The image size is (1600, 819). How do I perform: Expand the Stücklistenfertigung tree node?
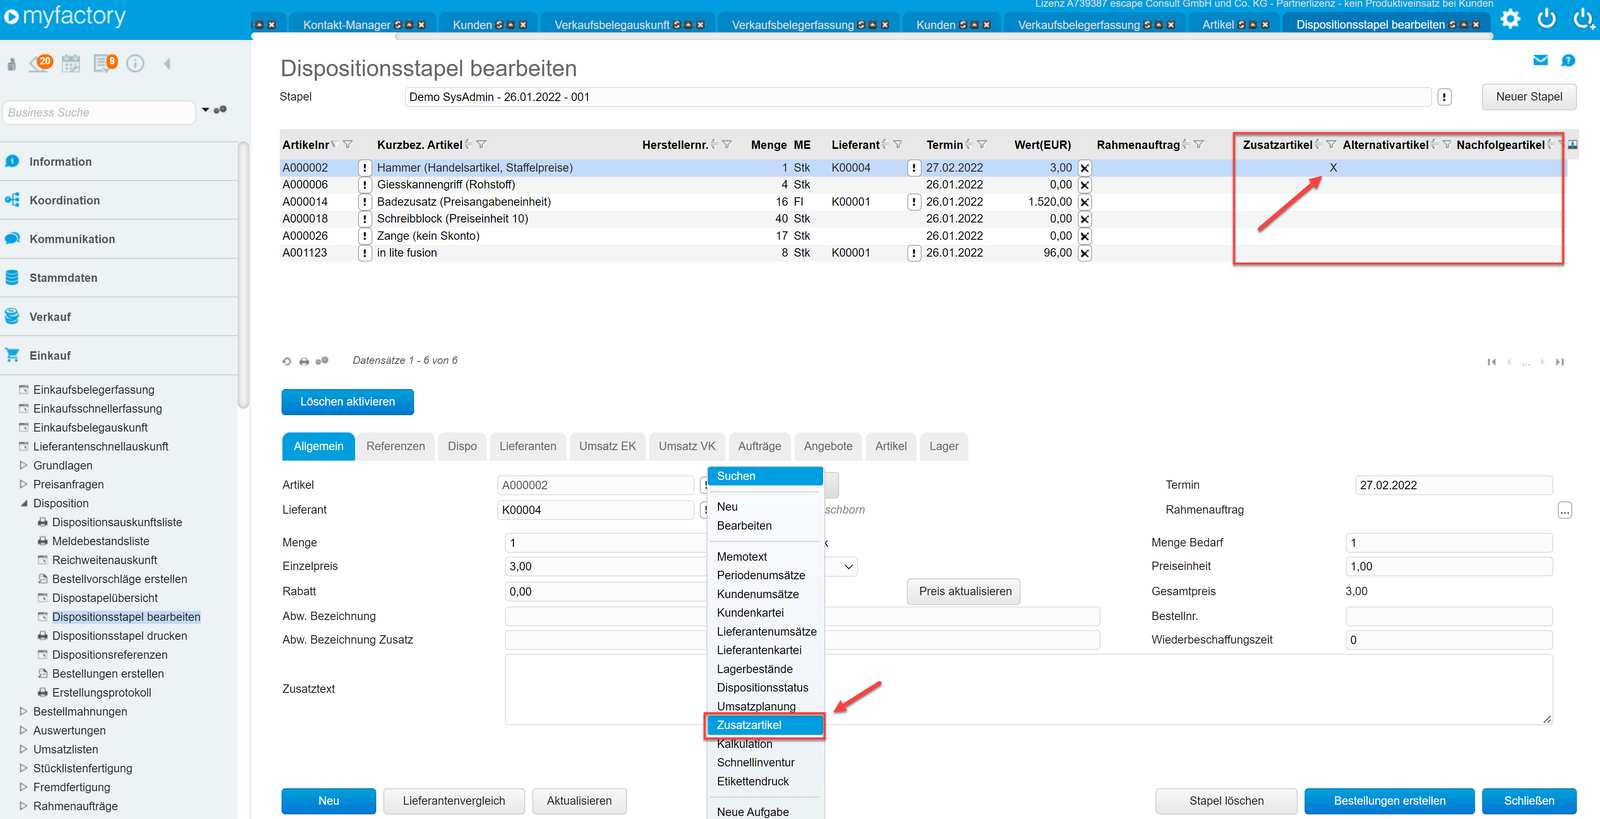click(24, 769)
